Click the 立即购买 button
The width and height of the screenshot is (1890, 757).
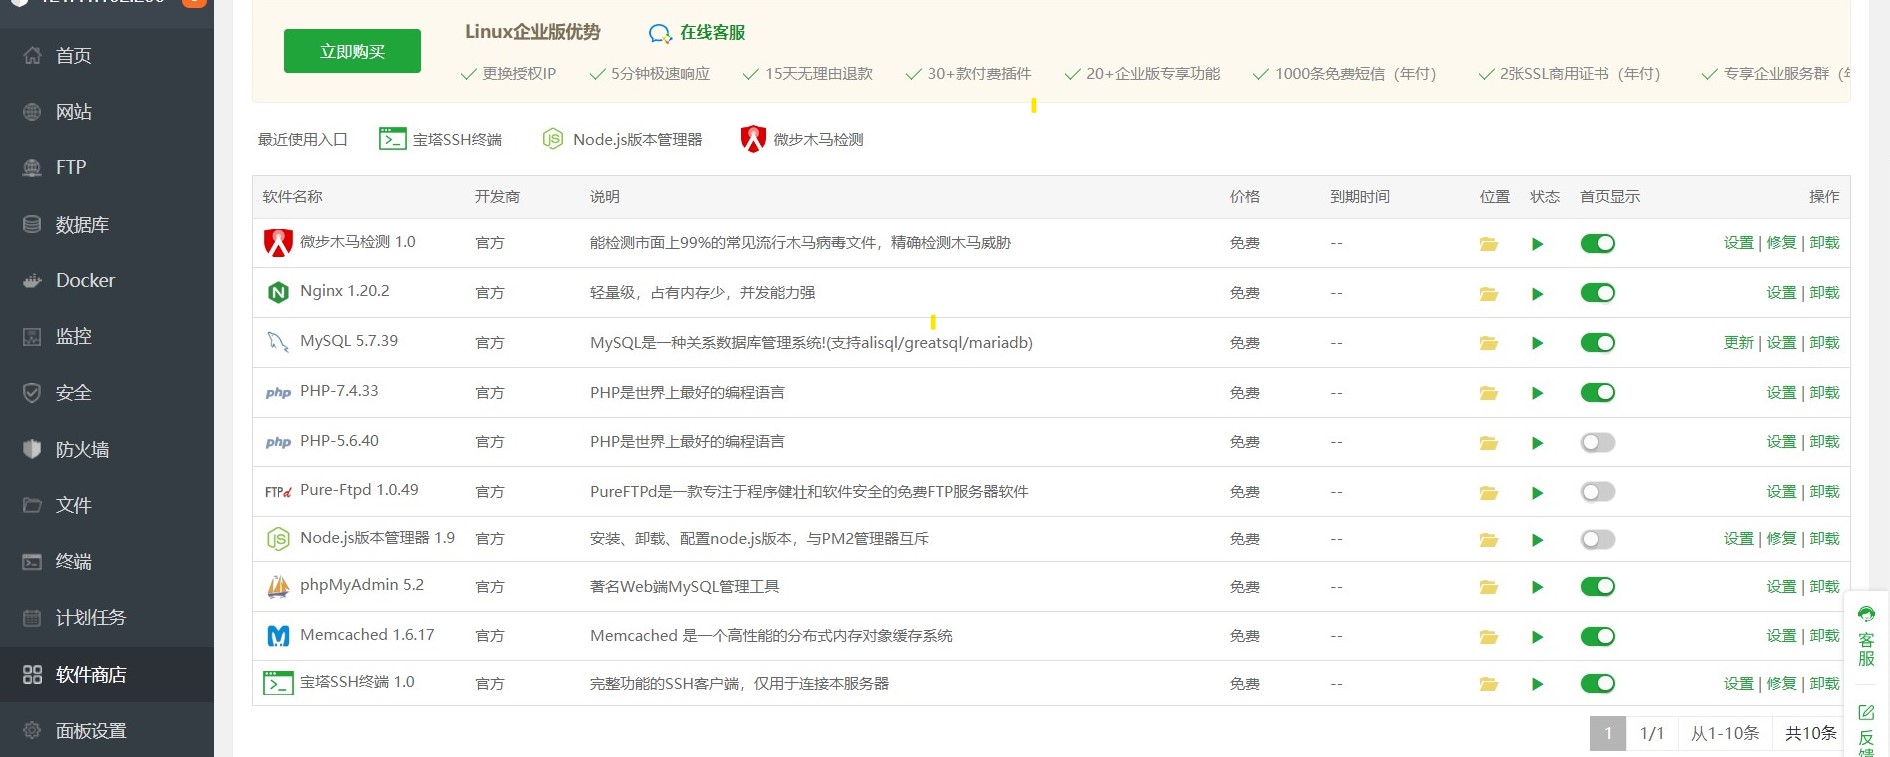point(352,51)
